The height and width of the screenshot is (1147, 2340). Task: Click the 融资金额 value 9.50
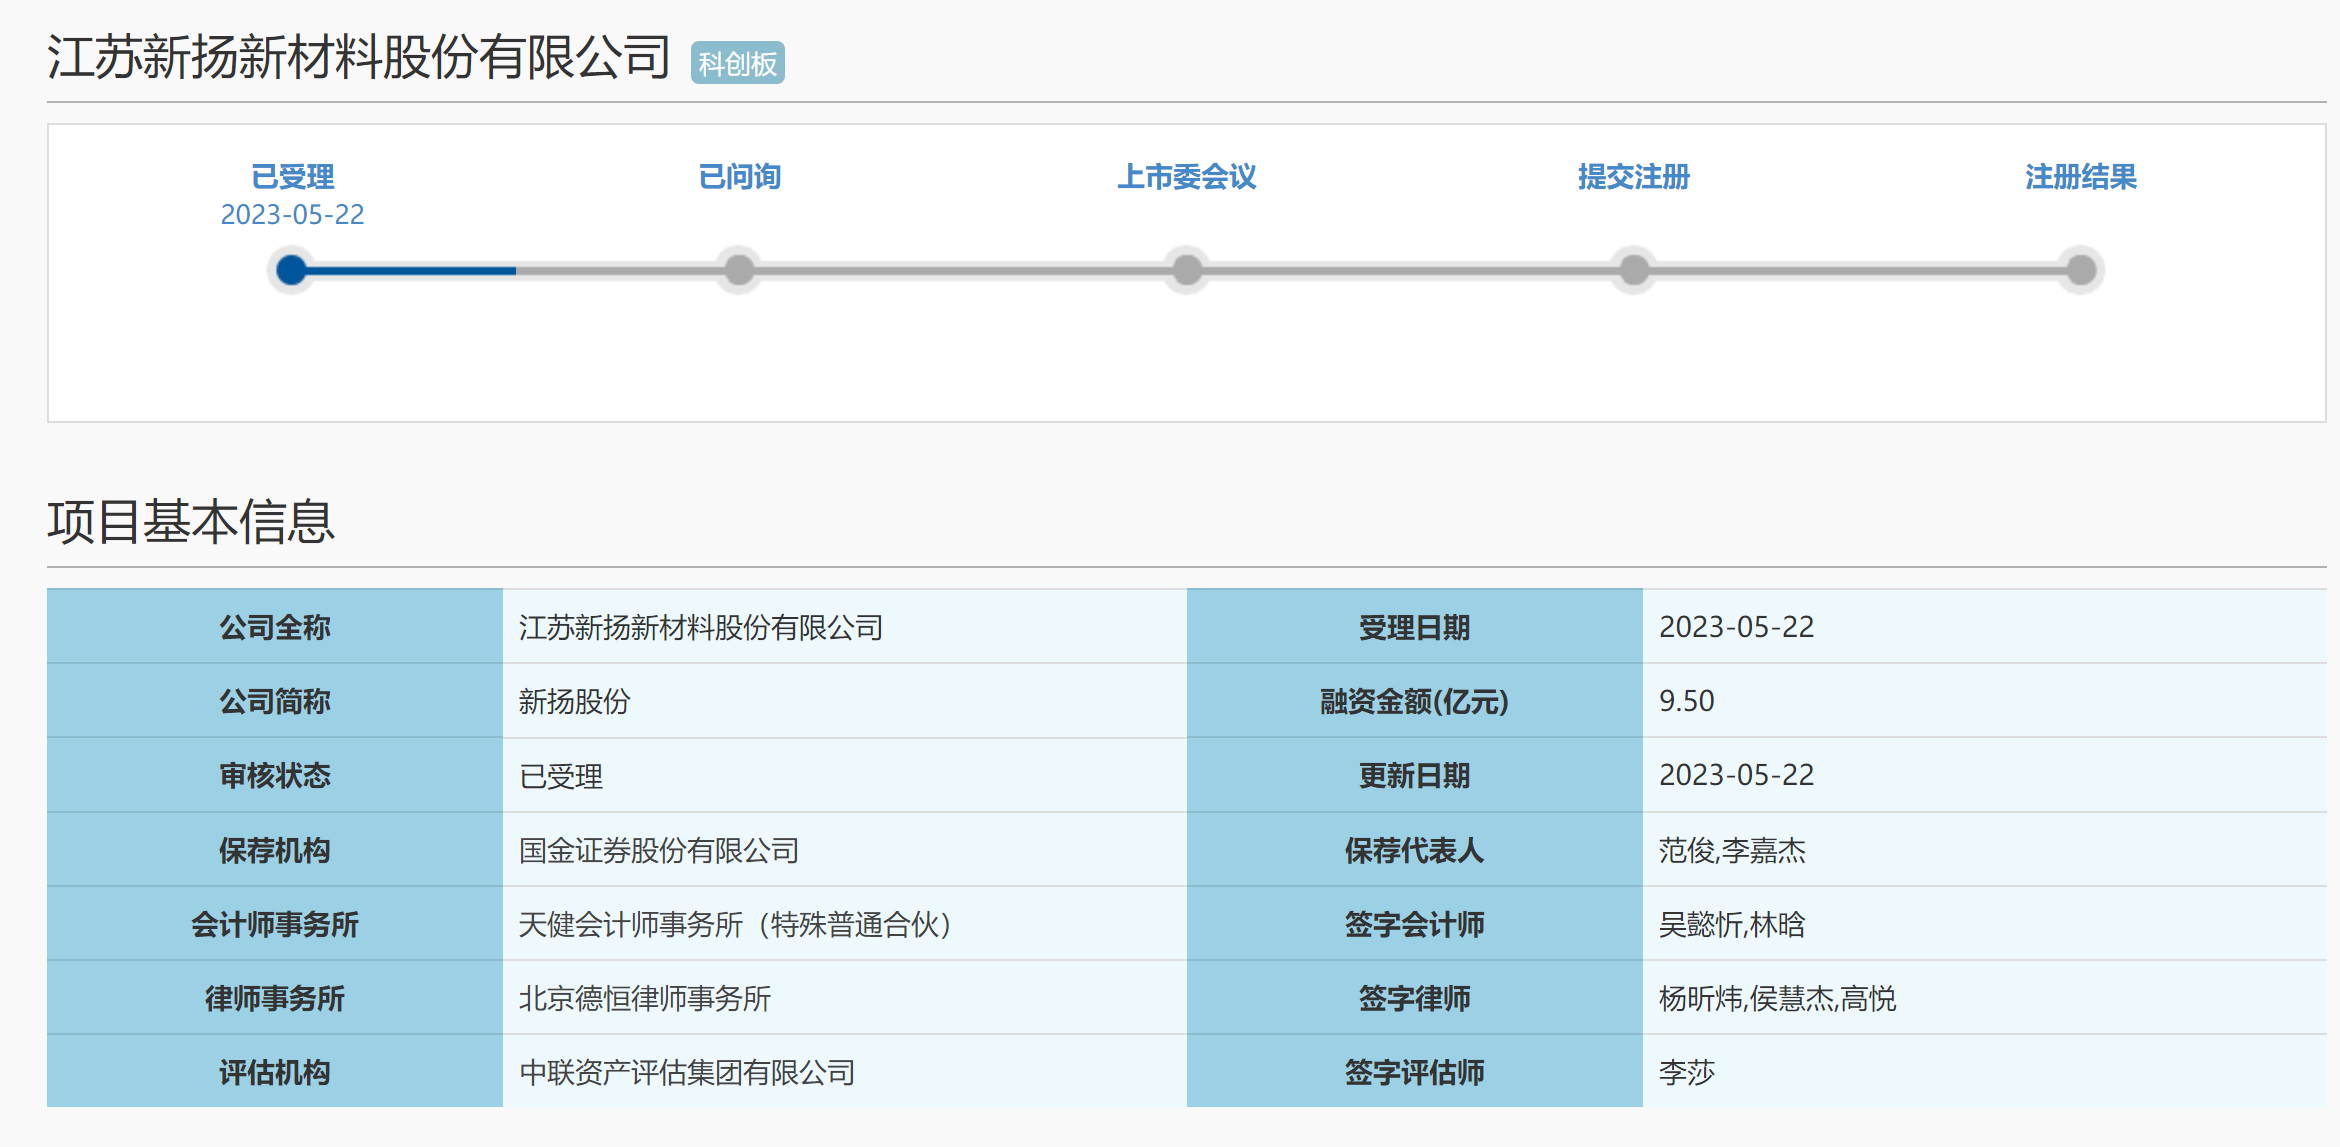[x=1686, y=701]
